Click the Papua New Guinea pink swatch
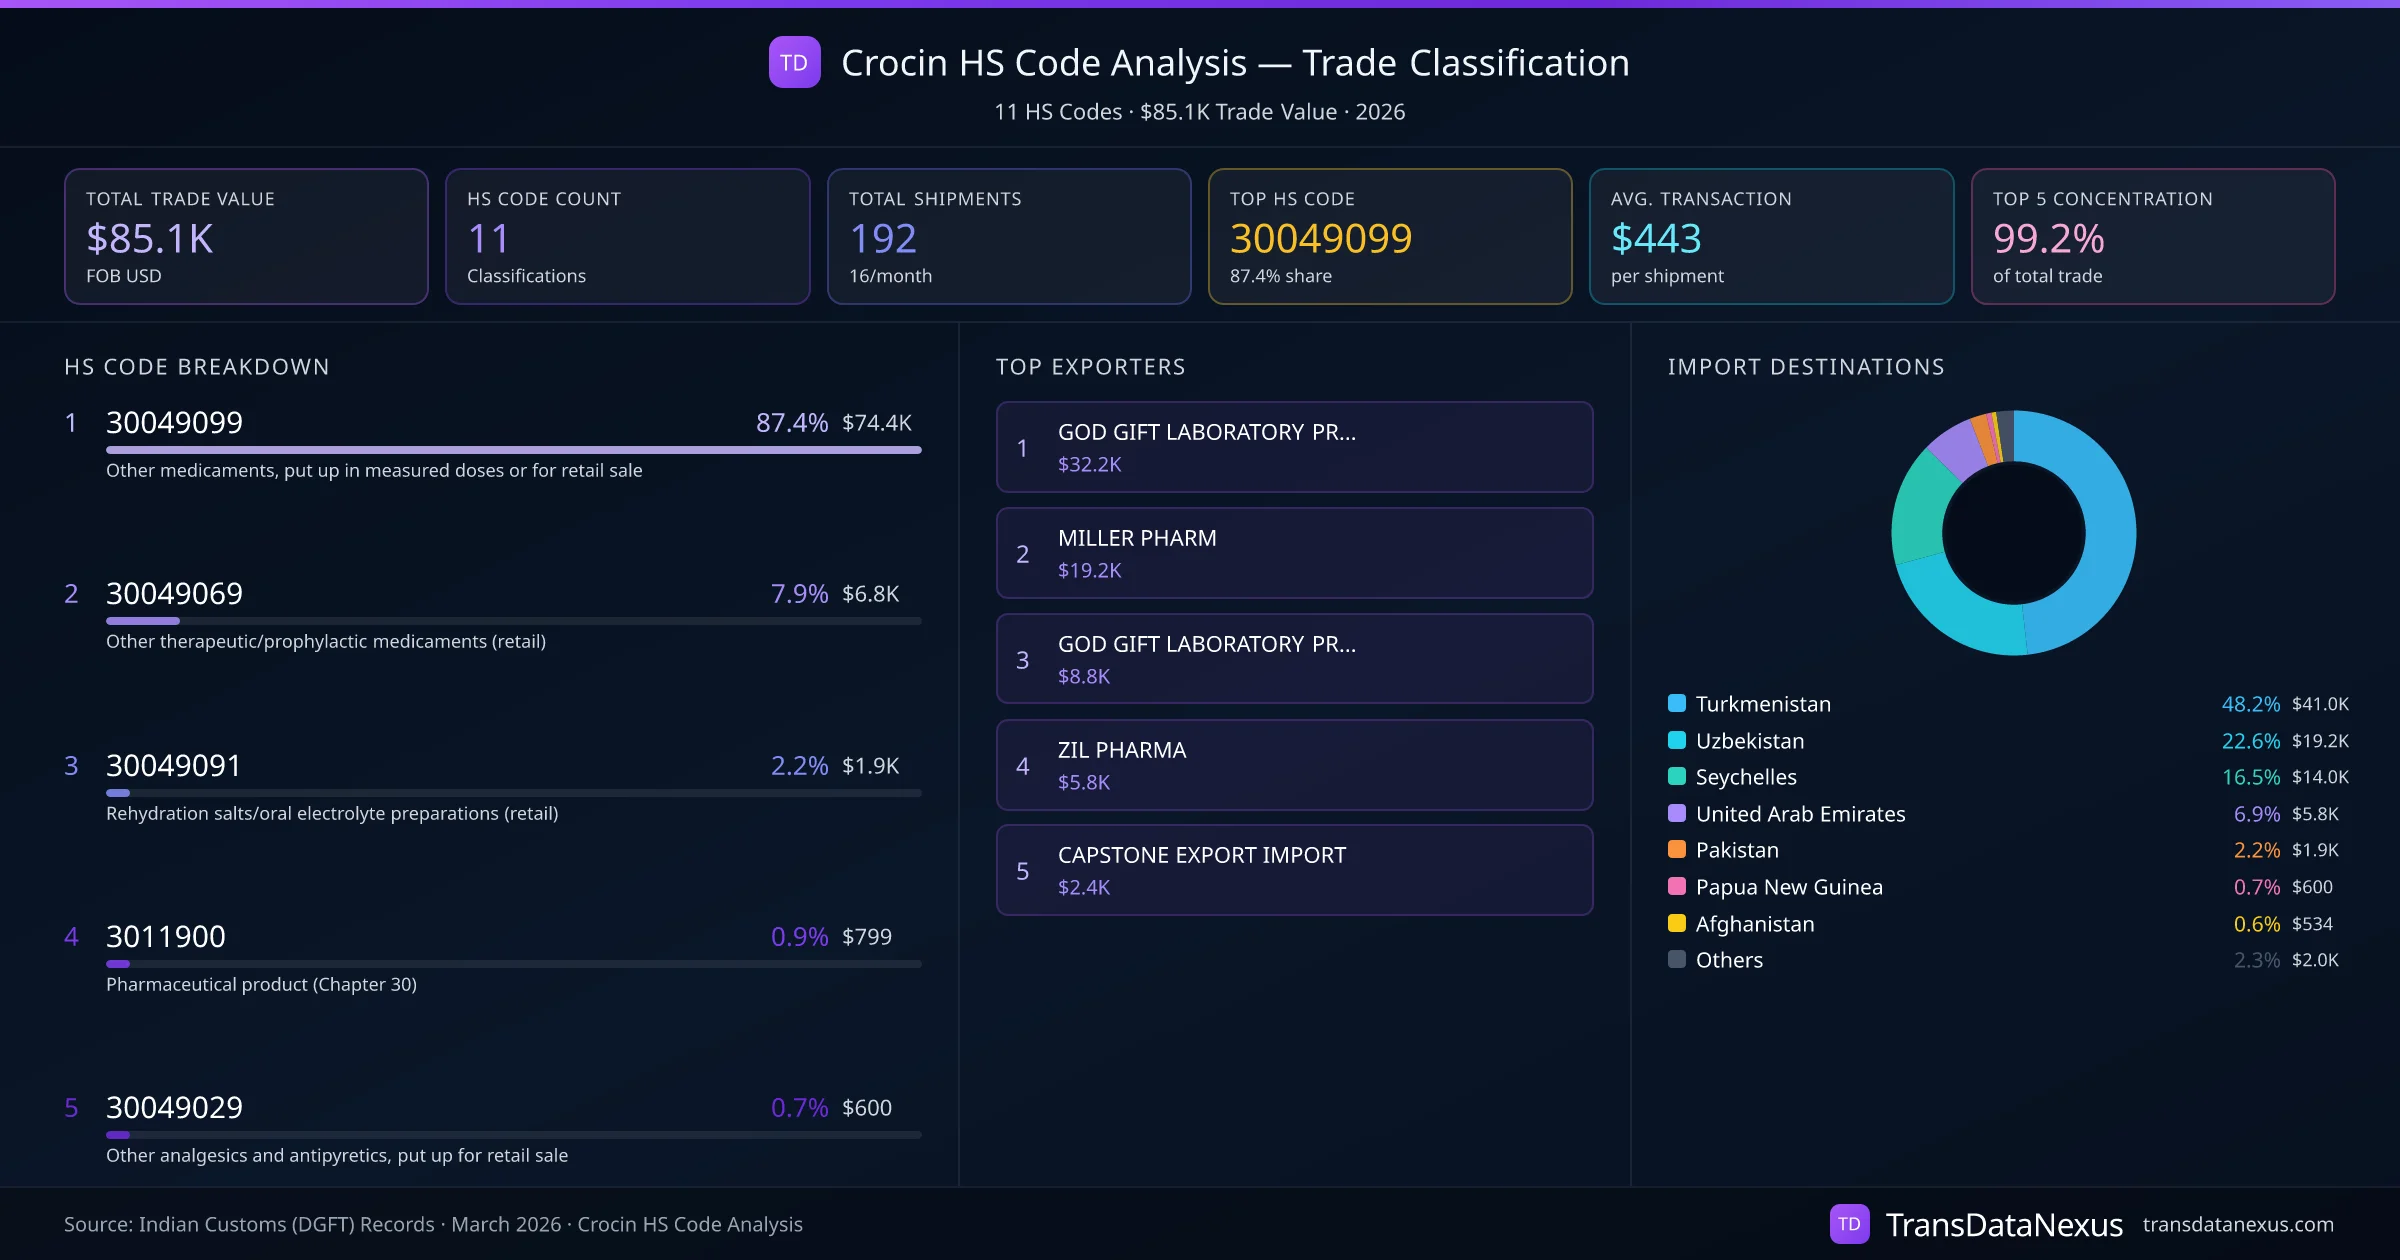This screenshot has width=2400, height=1260. (1677, 886)
